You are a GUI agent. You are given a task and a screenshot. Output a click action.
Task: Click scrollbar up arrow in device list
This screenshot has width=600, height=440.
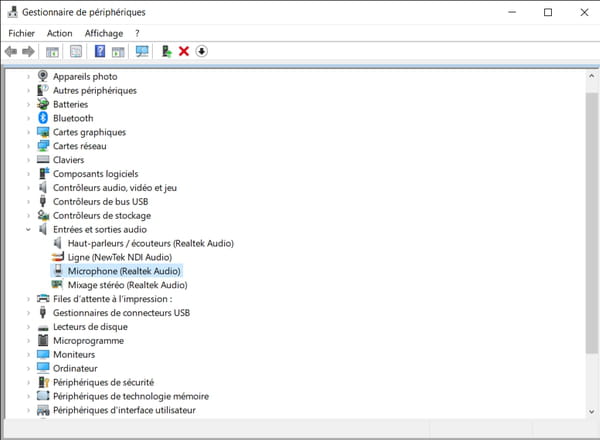tap(592, 76)
